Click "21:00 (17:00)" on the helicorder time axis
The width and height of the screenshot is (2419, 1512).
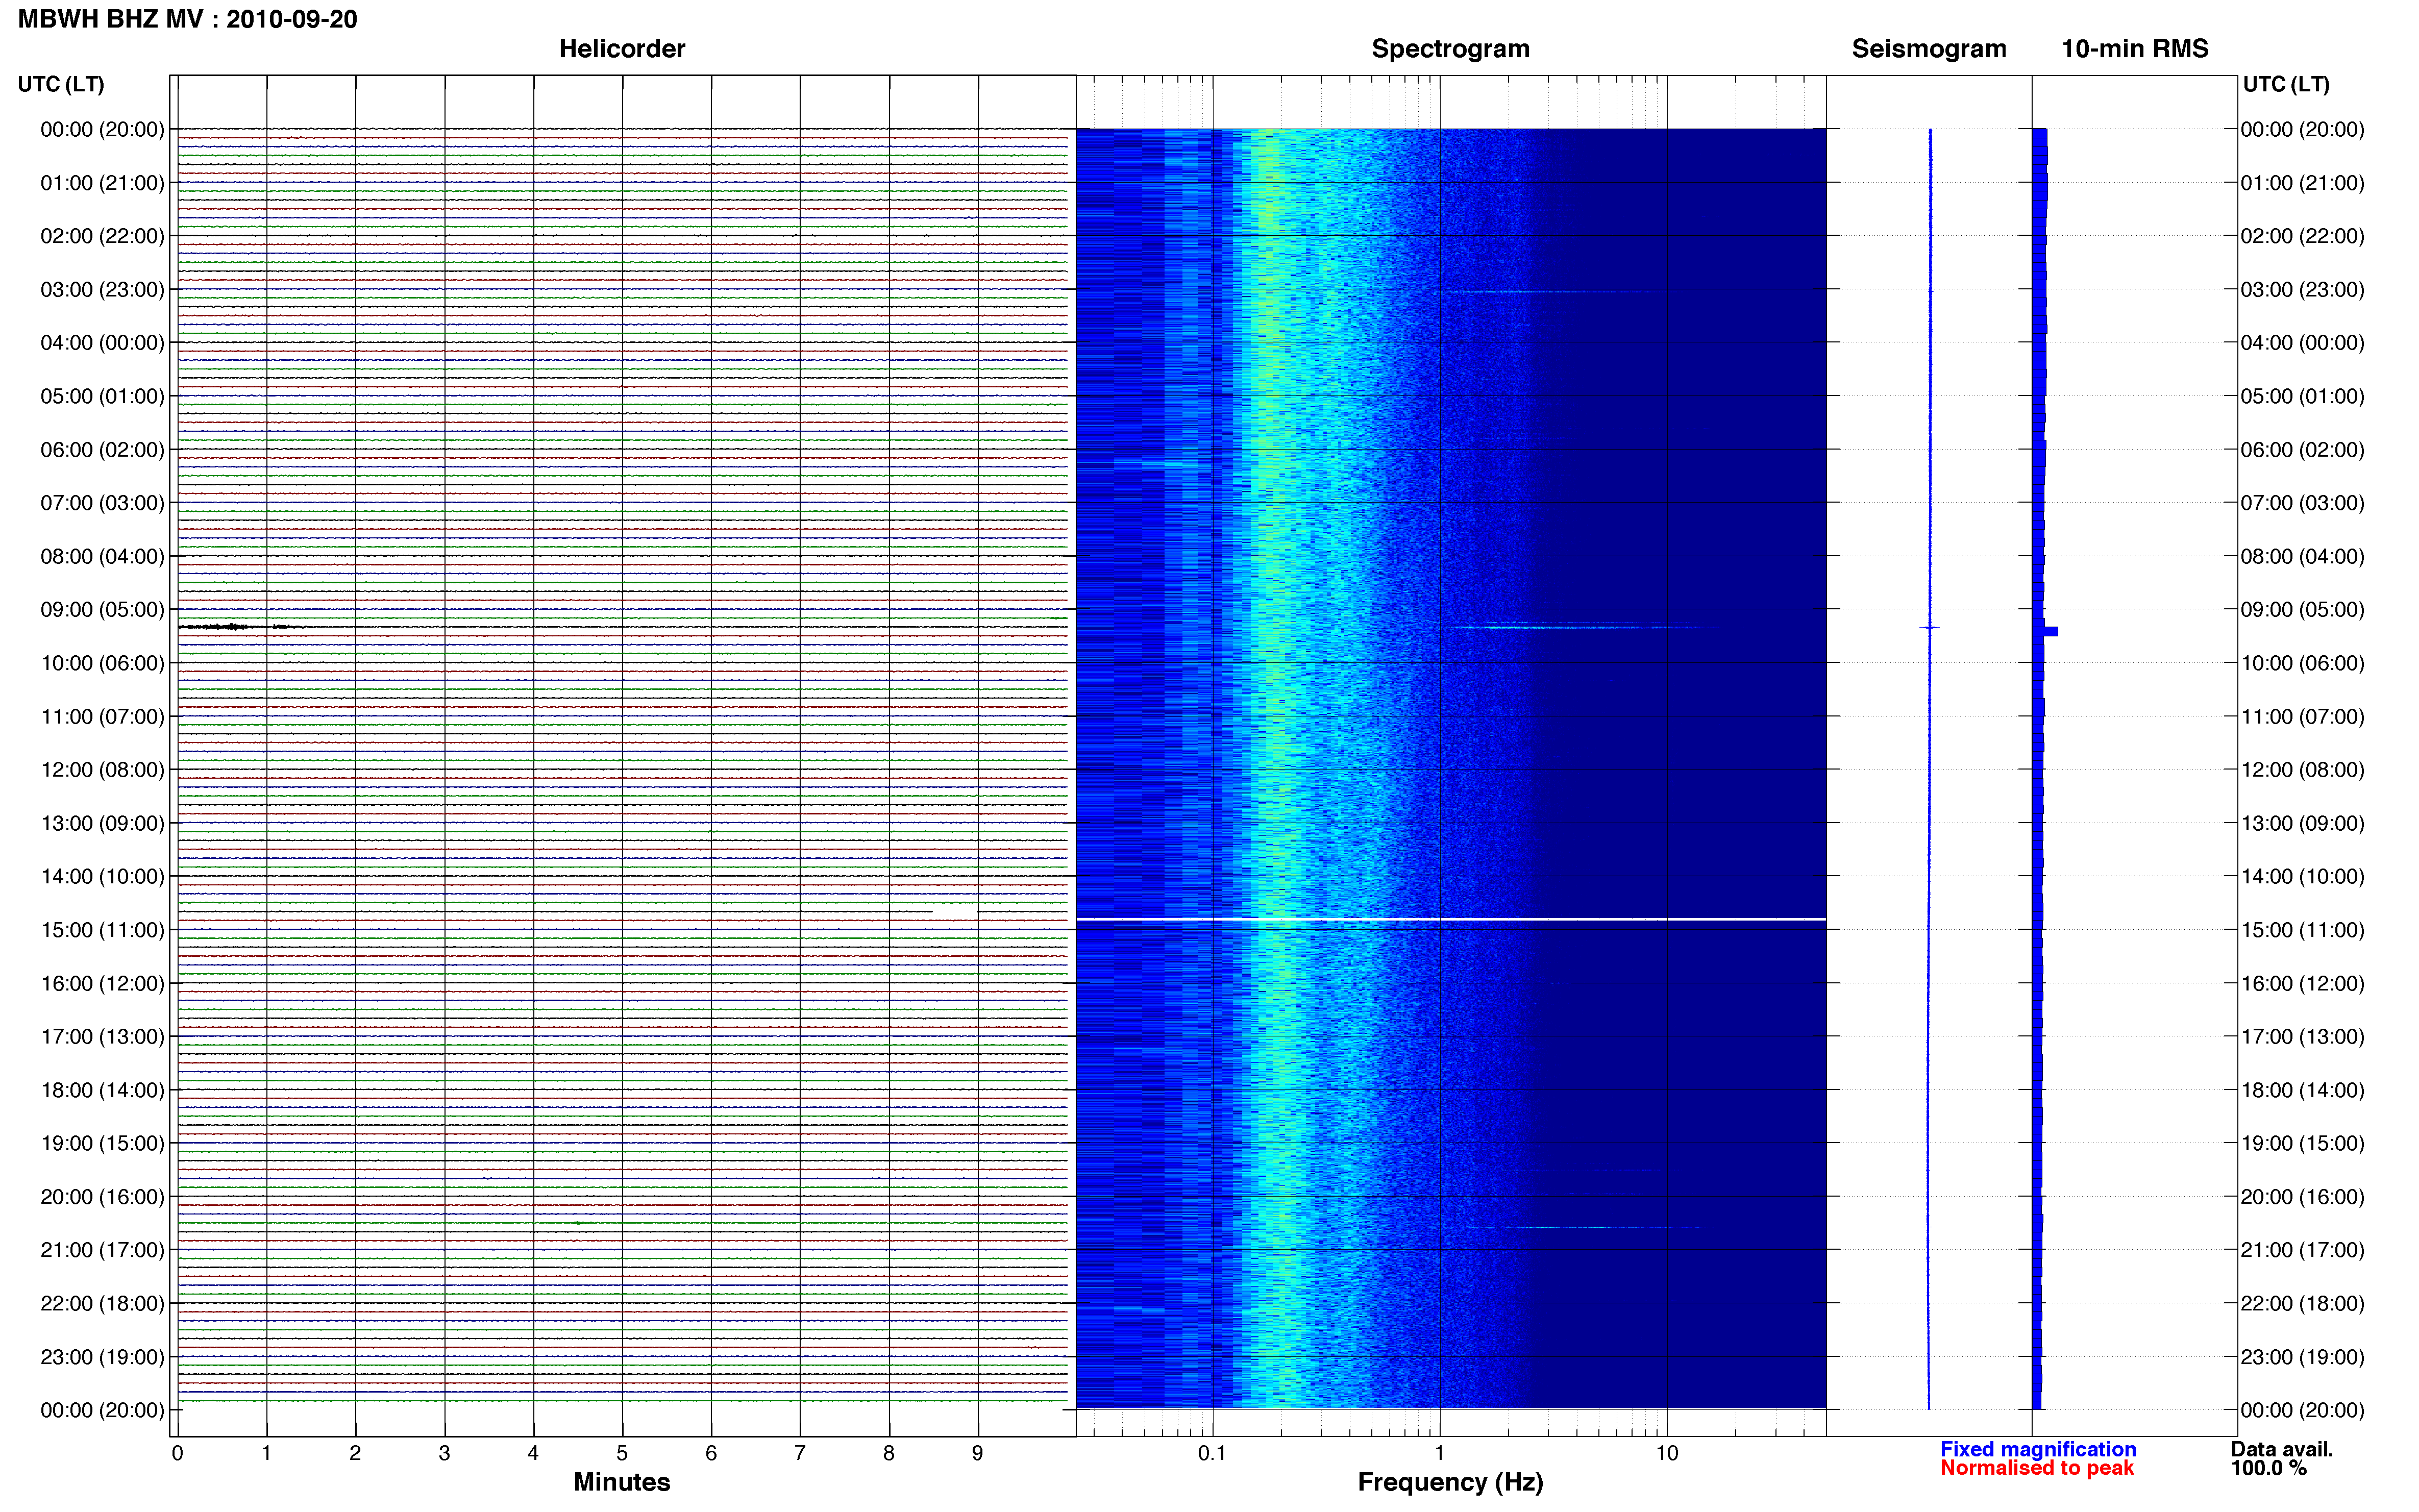click(102, 1250)
